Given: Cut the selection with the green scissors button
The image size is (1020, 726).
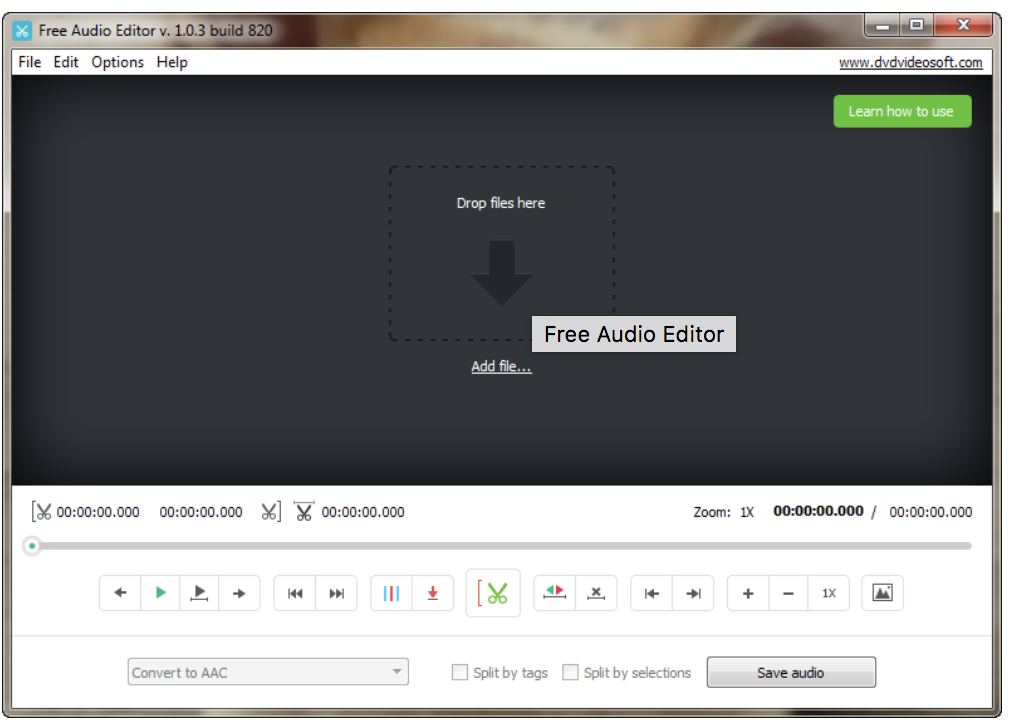Looking at the screenshot, I should pos(493,593).
